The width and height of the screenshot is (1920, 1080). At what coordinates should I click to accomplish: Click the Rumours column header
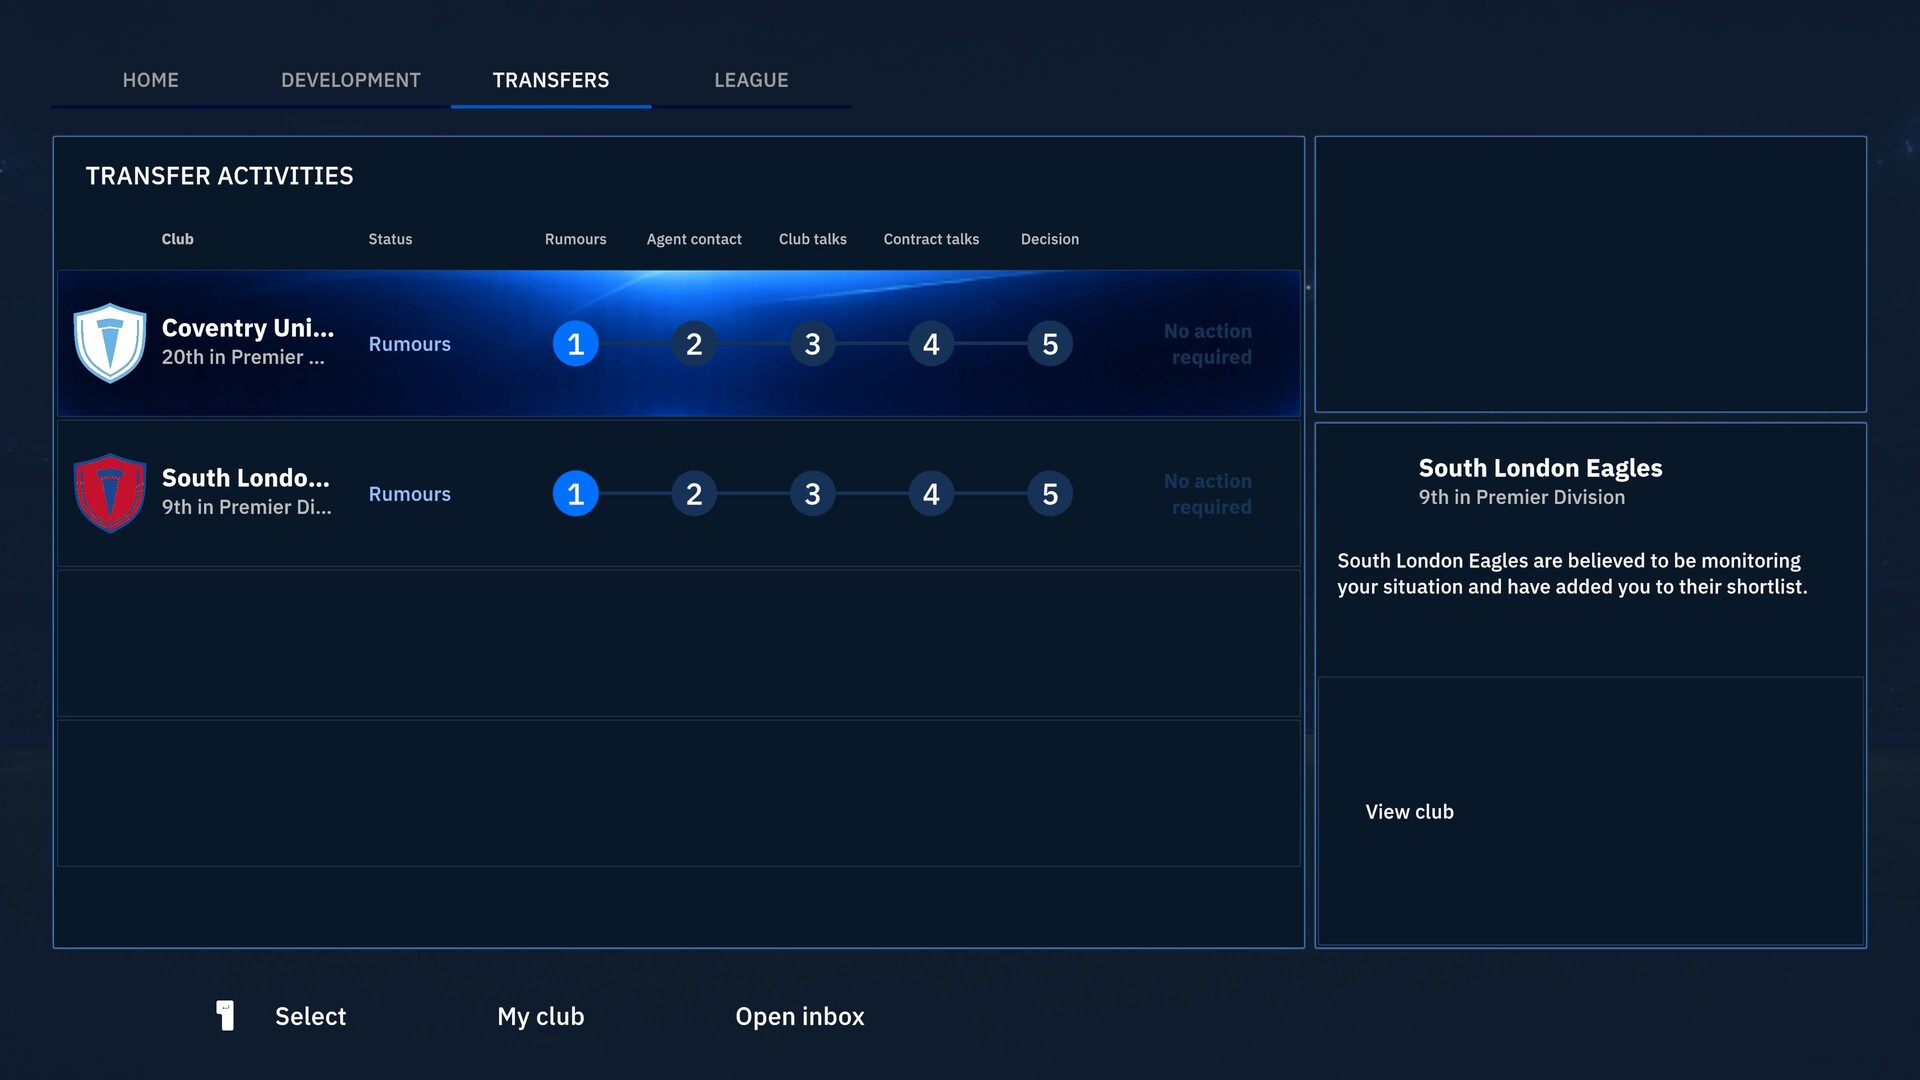coord(576,239)
